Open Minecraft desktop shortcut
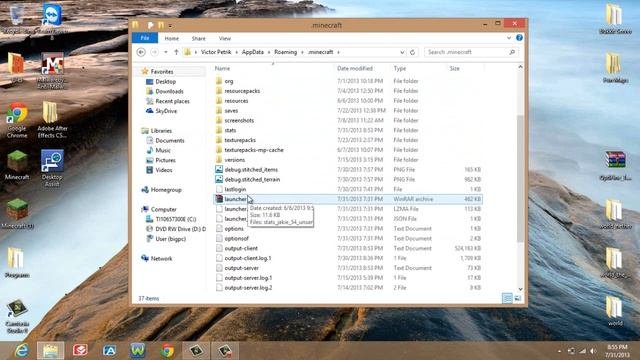This screenshot has height=360, width=640. [17, 165]
